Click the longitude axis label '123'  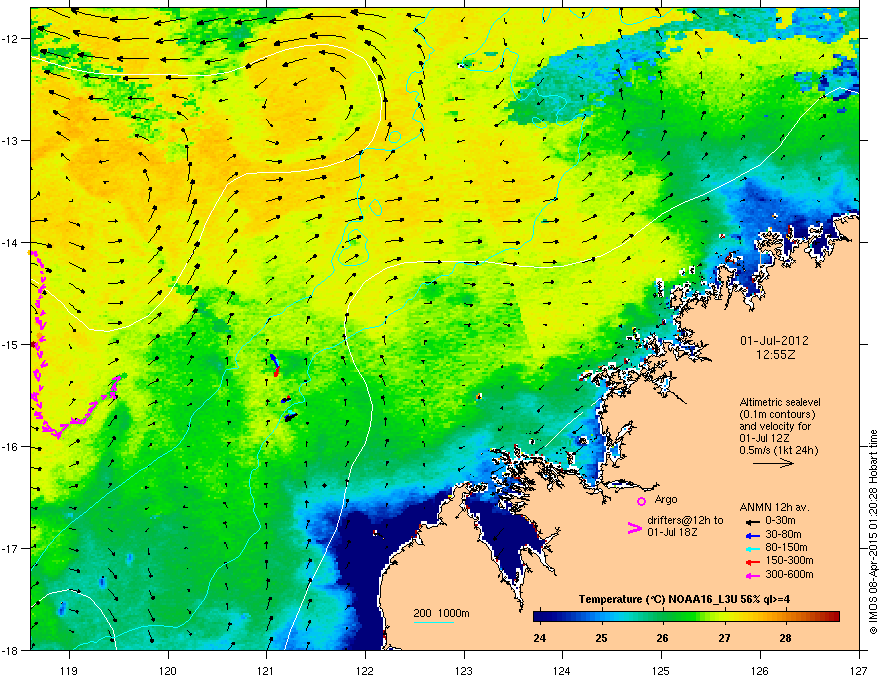tap(464, 670)
